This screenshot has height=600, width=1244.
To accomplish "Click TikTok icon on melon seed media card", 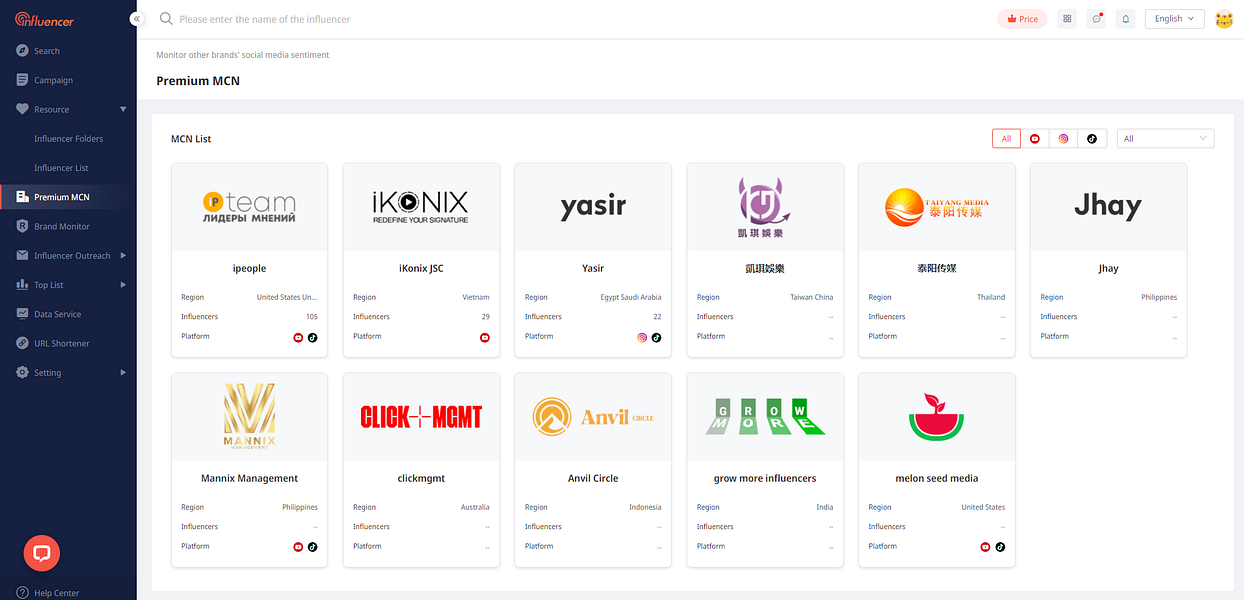I will click(x=1000, y=547).
